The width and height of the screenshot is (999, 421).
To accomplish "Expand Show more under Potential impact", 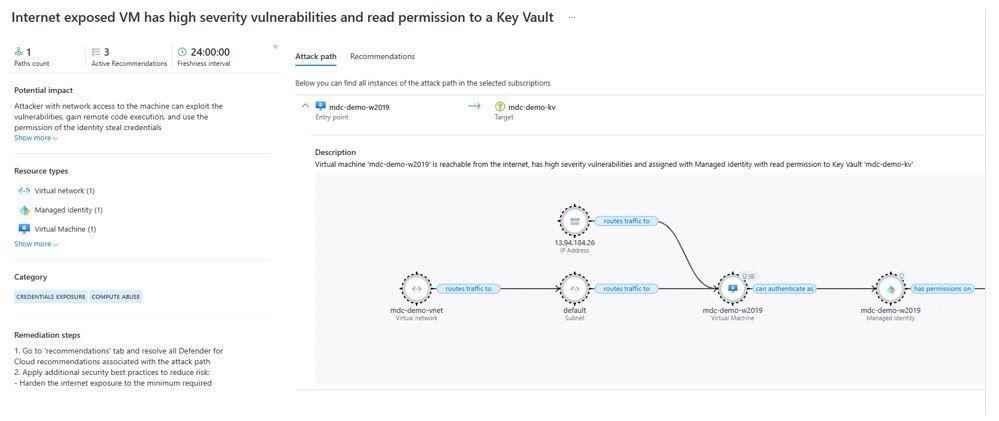I will pos(35,138).
